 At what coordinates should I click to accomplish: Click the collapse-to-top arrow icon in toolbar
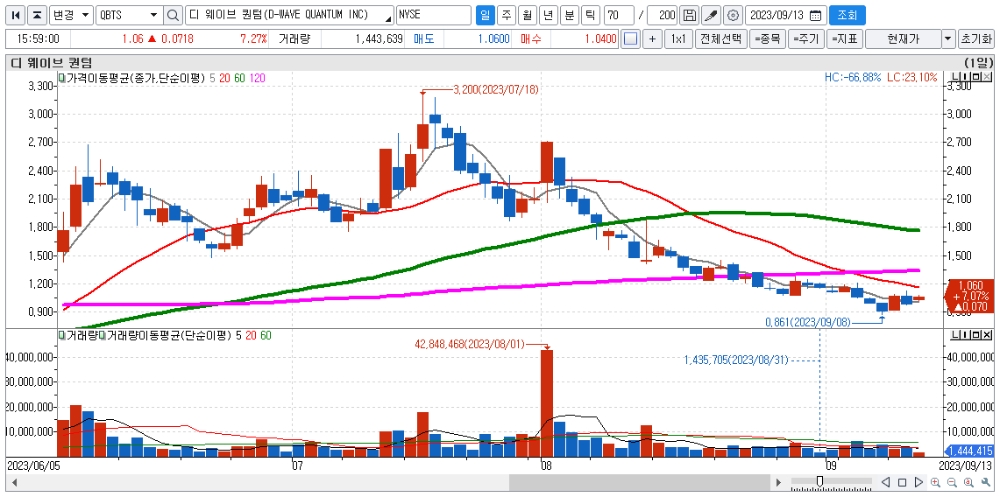[x=38, y=15]
